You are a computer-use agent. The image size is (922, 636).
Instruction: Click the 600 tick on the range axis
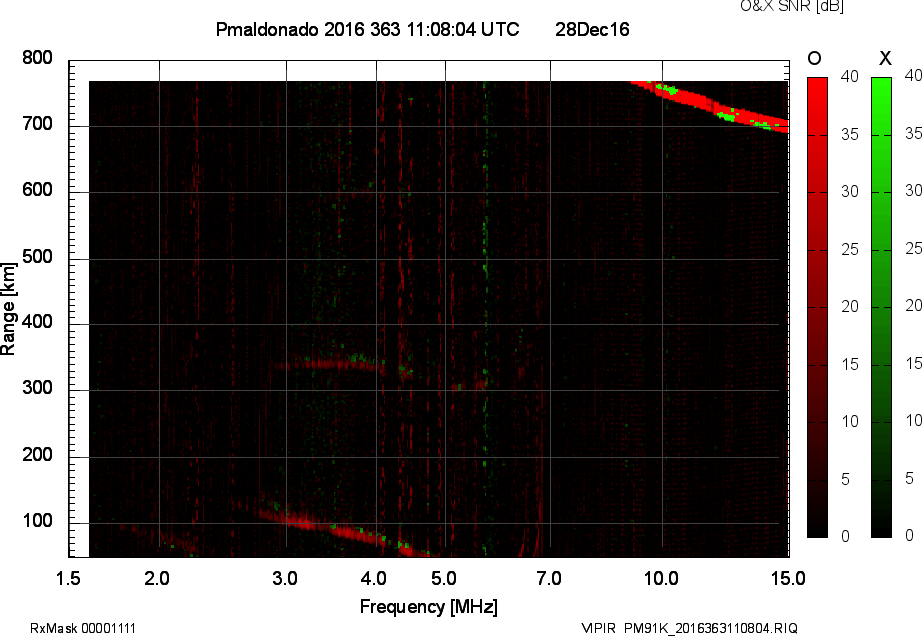click(37, 190)
